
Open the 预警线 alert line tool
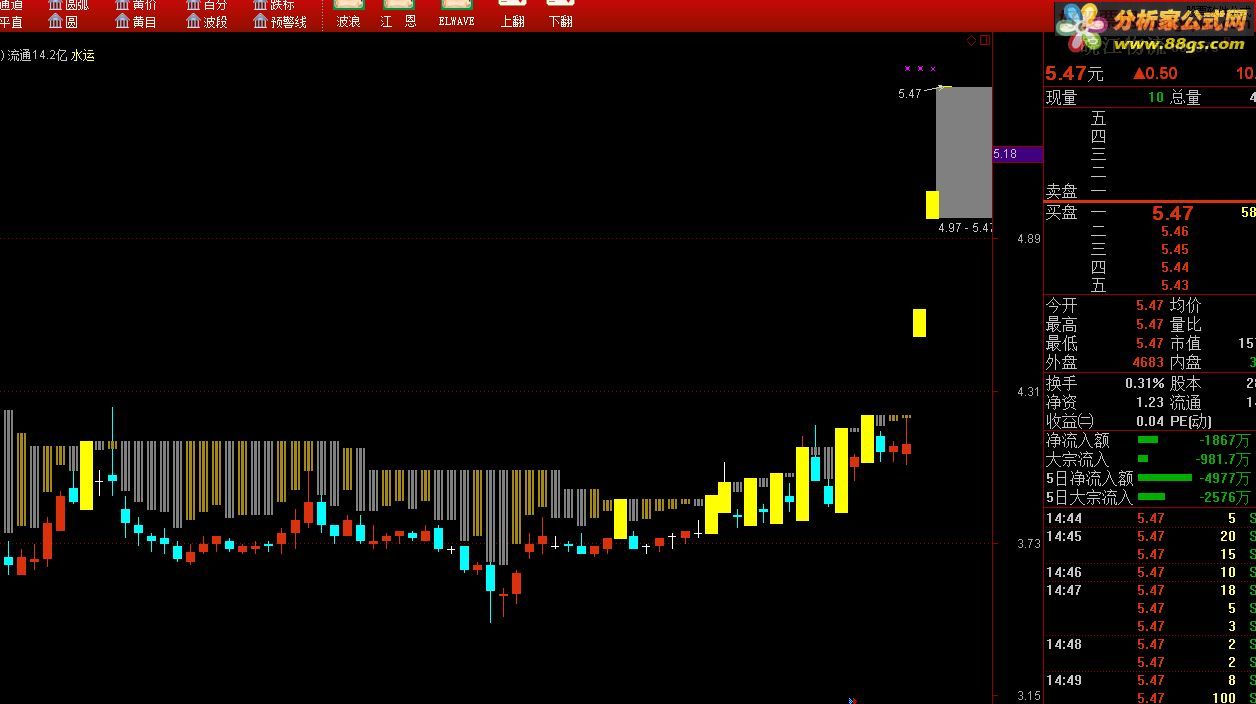click(x=280, y=21)
